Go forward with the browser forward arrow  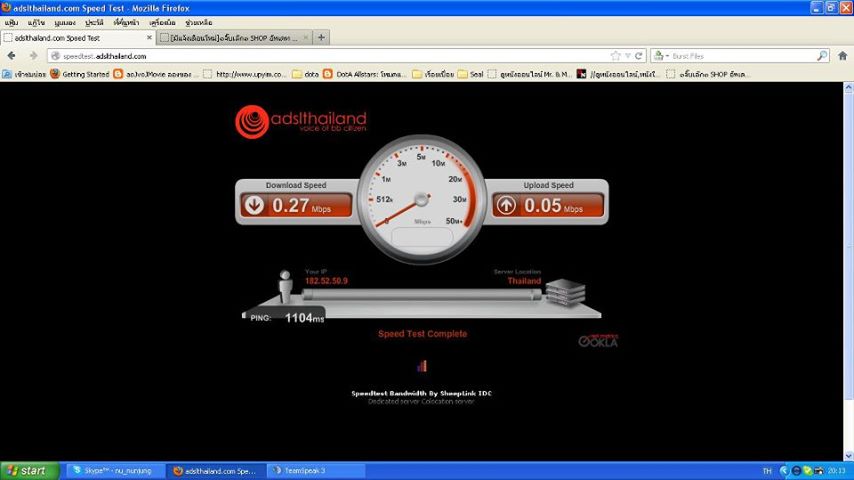click(33, 56)
